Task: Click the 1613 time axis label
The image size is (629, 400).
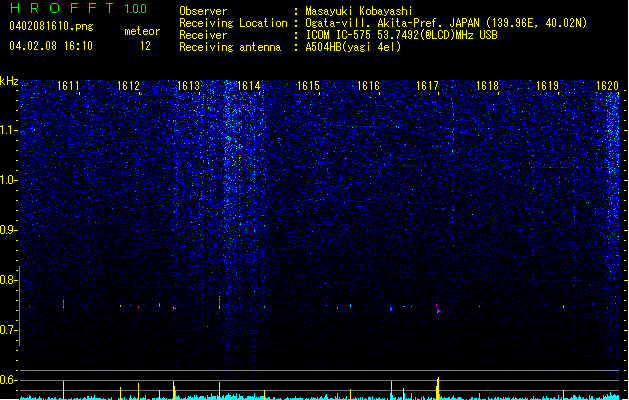Action: pos(189,86)
